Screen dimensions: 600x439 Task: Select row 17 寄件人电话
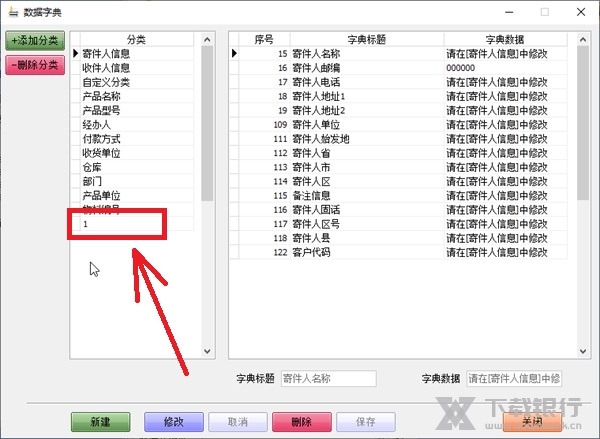click(398, 82)
